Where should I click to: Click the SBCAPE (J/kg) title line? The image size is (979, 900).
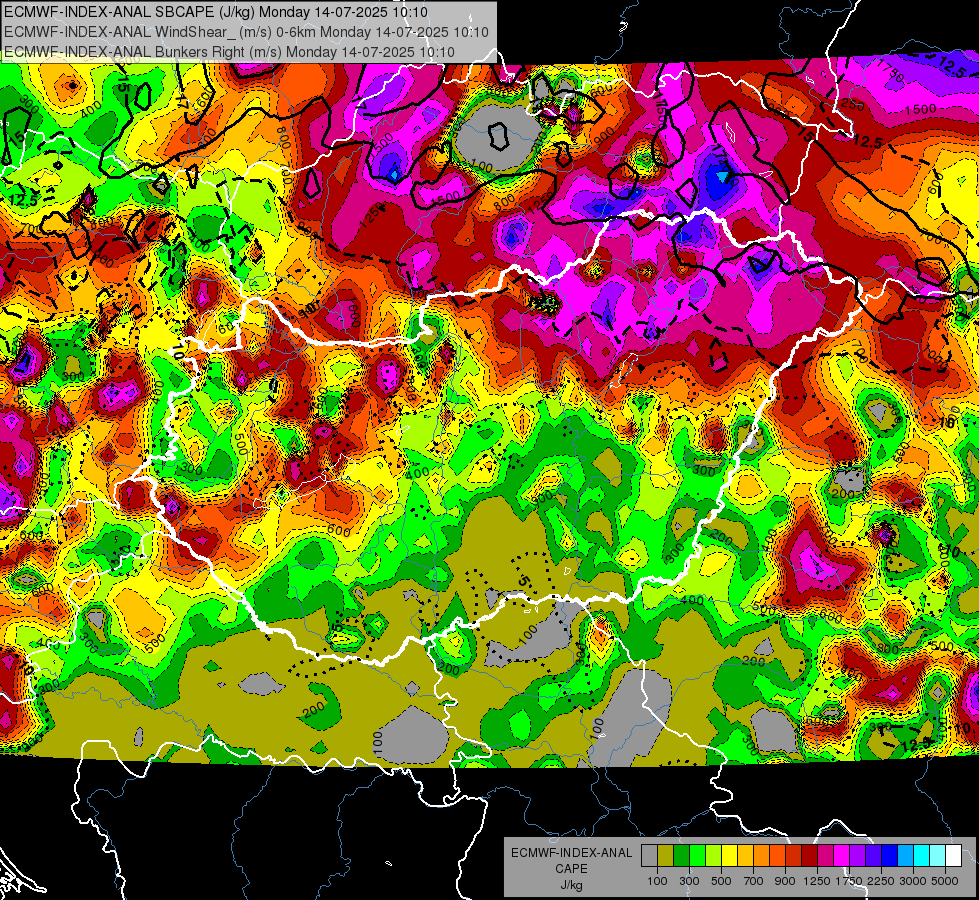click(215, 12)
